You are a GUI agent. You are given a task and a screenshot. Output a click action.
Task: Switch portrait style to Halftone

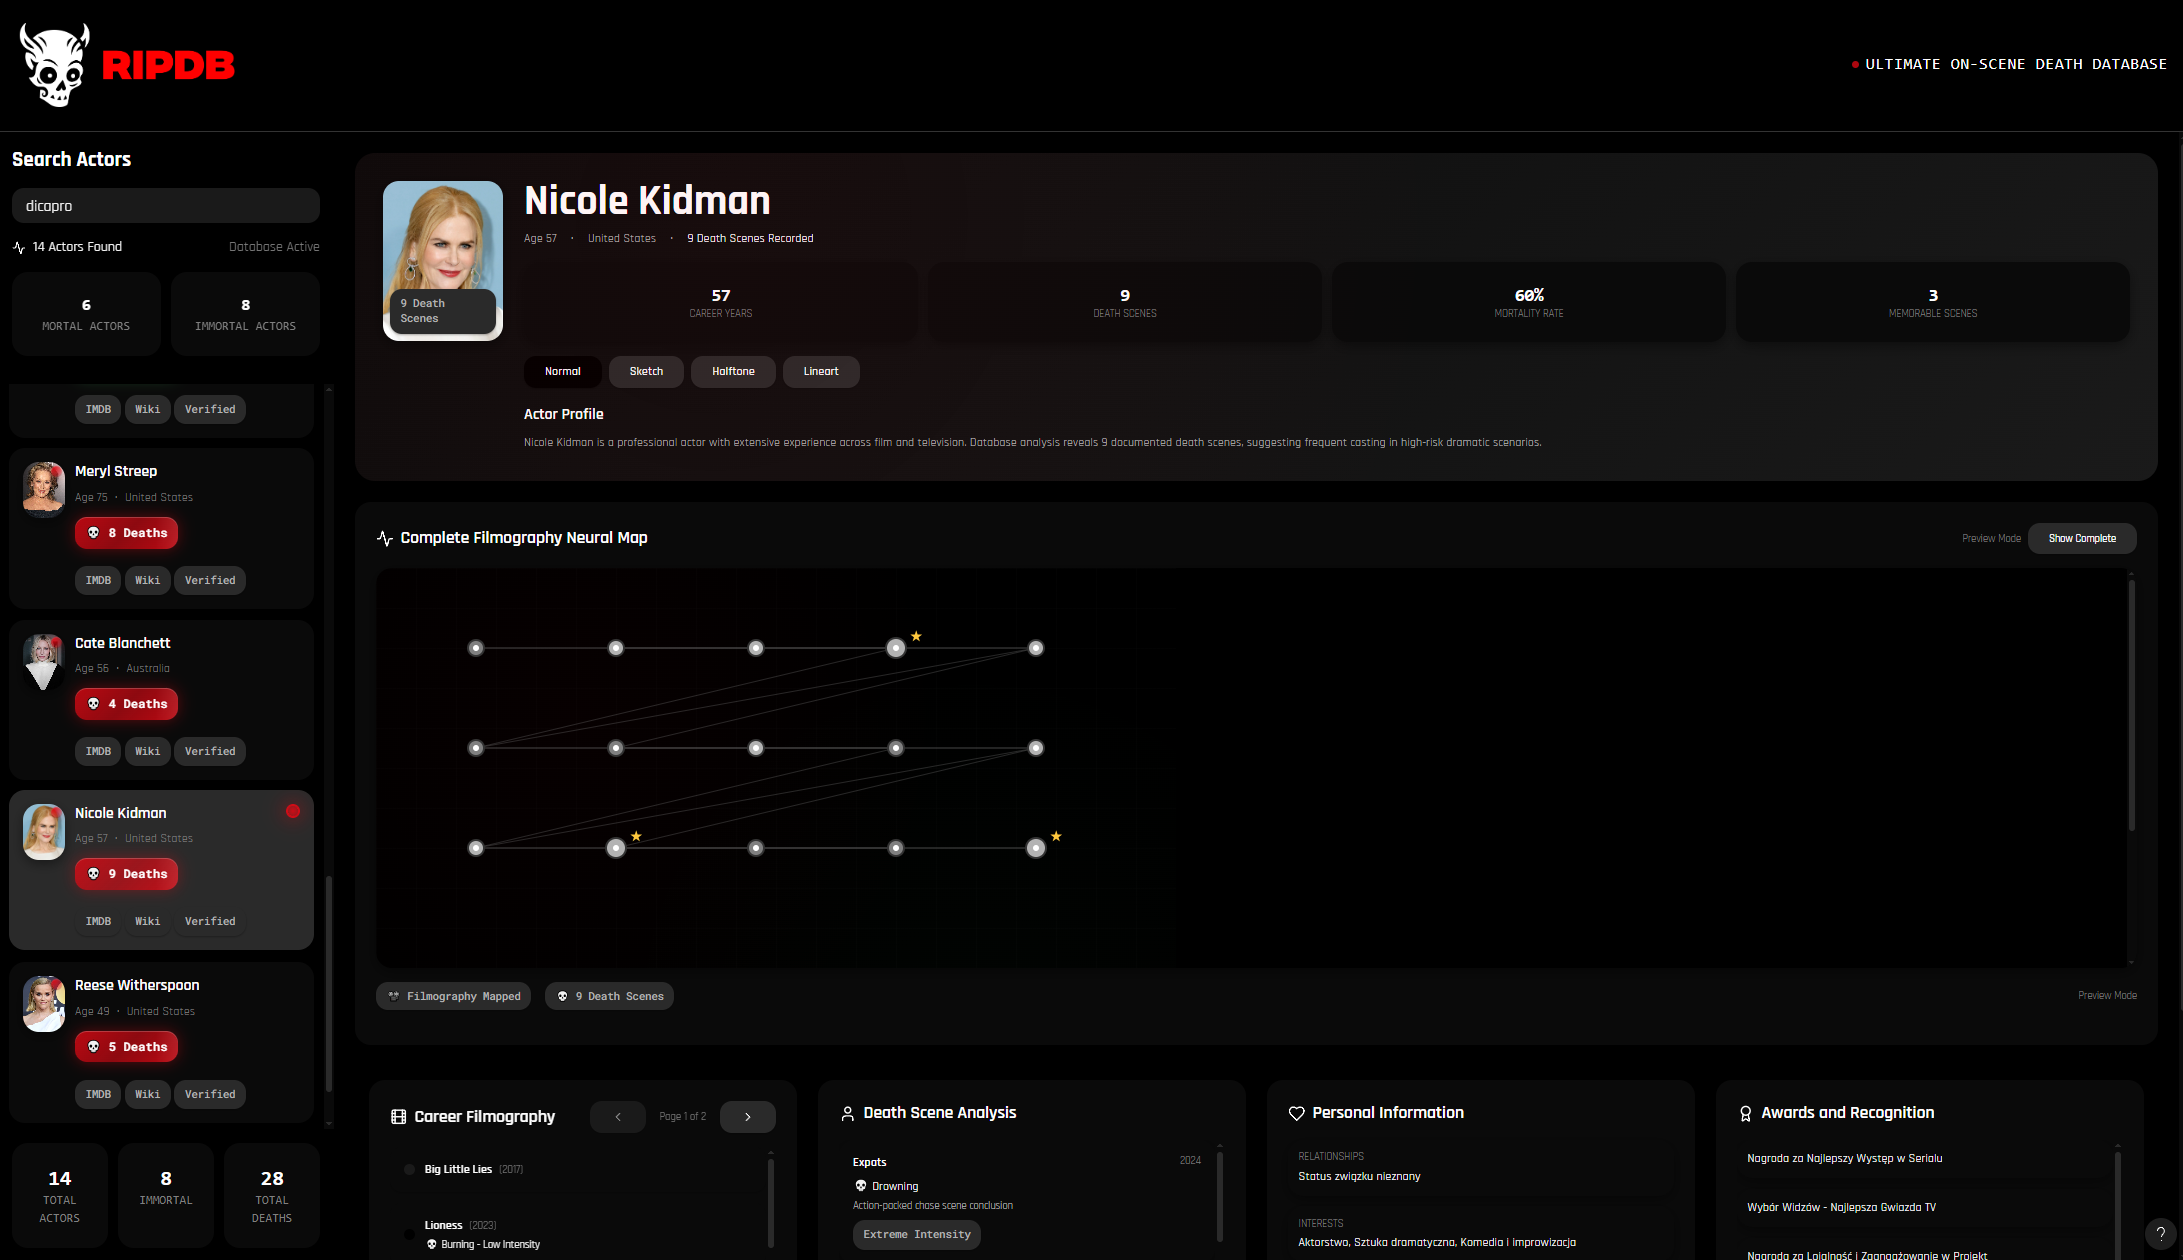(733, 371)
